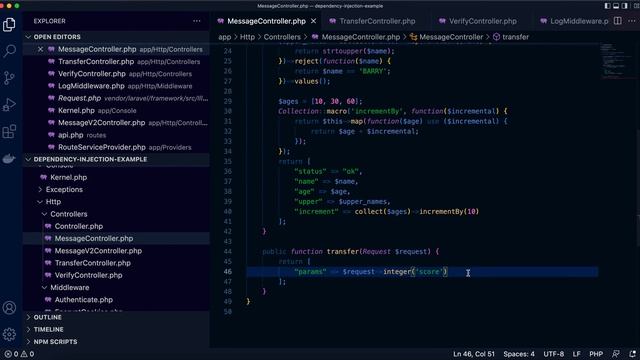This screenshot has height=360, width=640.
Task: Change indentation via Spaces: 4
Action: point(519,354)
